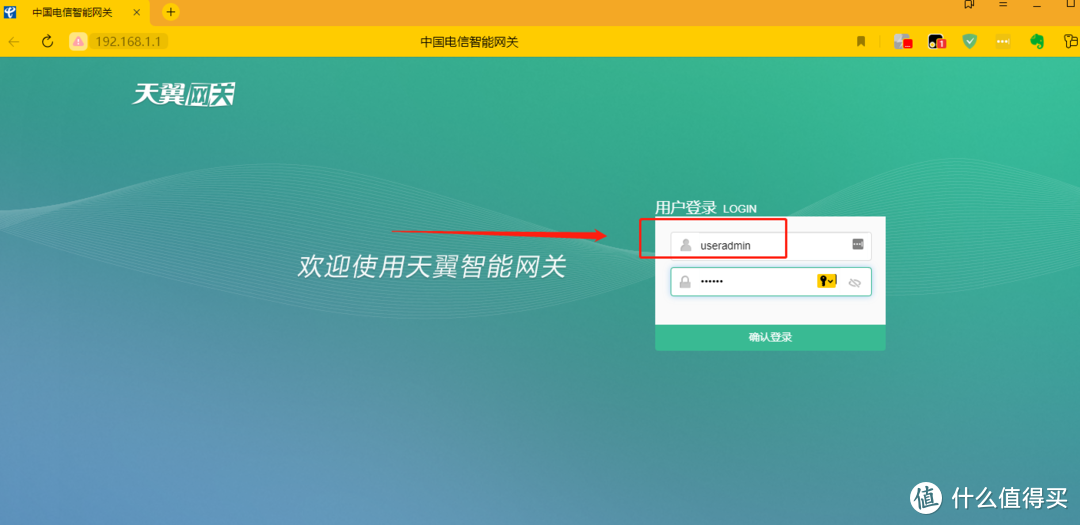
Task: Open the insecure-site warning triangle icon
Action: click(x=78, y=41)
